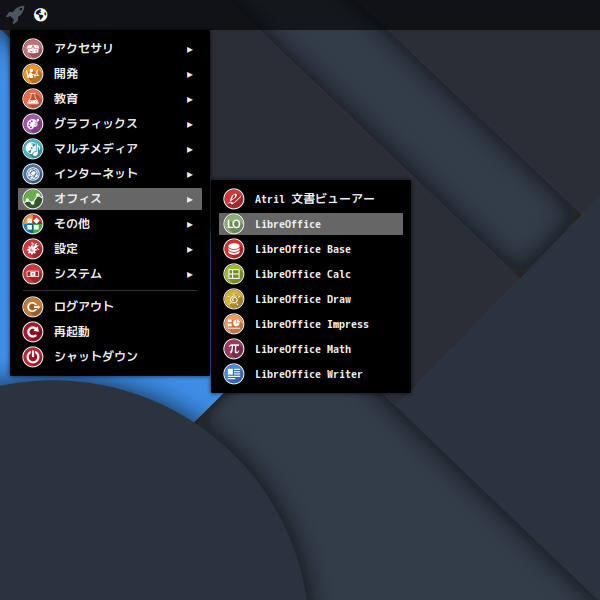Click the Atril document viewer icon
This screenshot has width=600, height=600.
pos(233,199)
